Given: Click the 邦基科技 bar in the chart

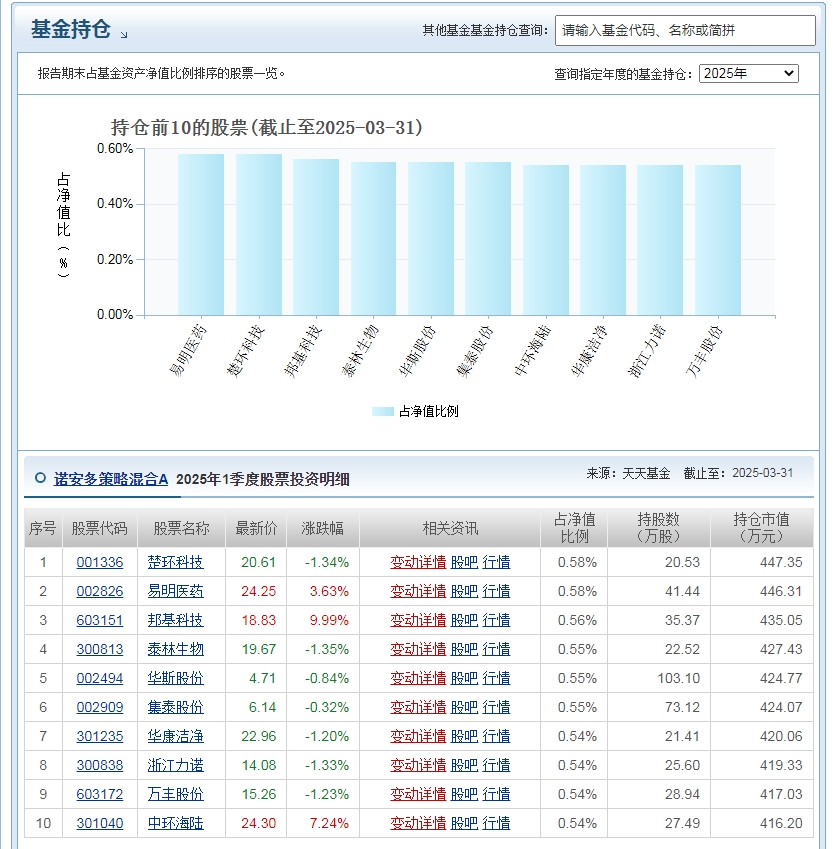Looking at the screenshot, I should coord(316,237).
